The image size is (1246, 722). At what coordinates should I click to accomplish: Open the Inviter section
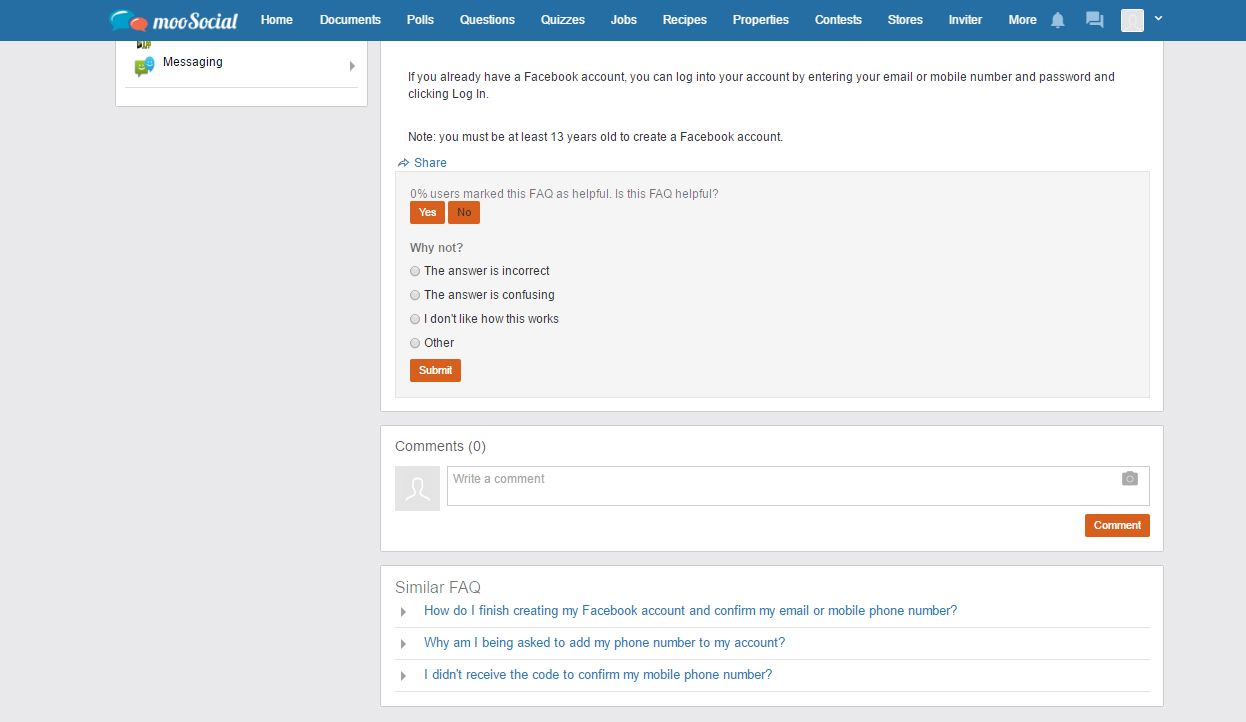[x=966, y=20]
